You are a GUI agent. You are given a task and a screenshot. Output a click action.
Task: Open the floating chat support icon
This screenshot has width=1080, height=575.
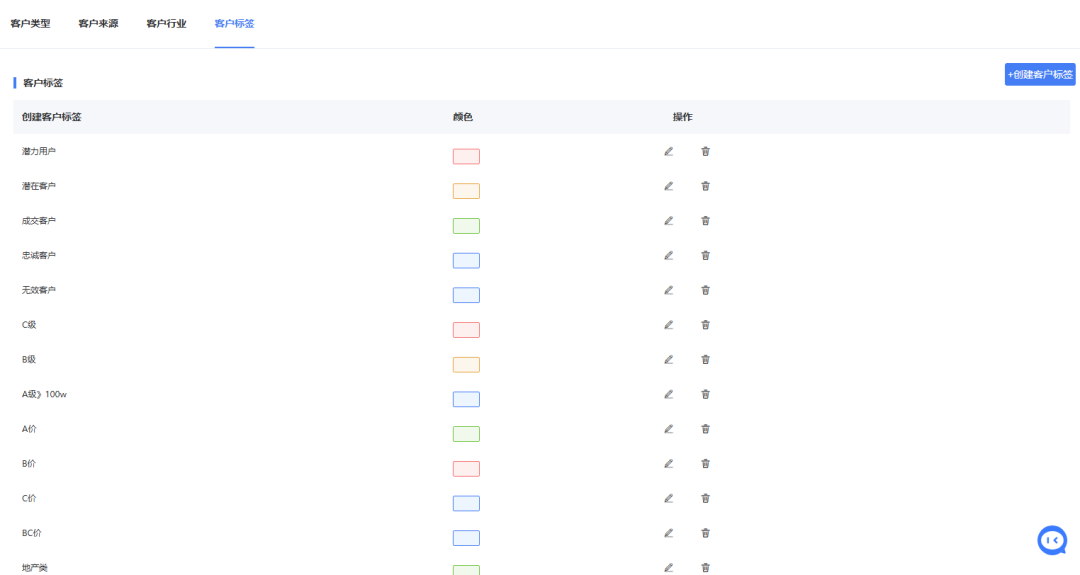(x=1052, y=541)
